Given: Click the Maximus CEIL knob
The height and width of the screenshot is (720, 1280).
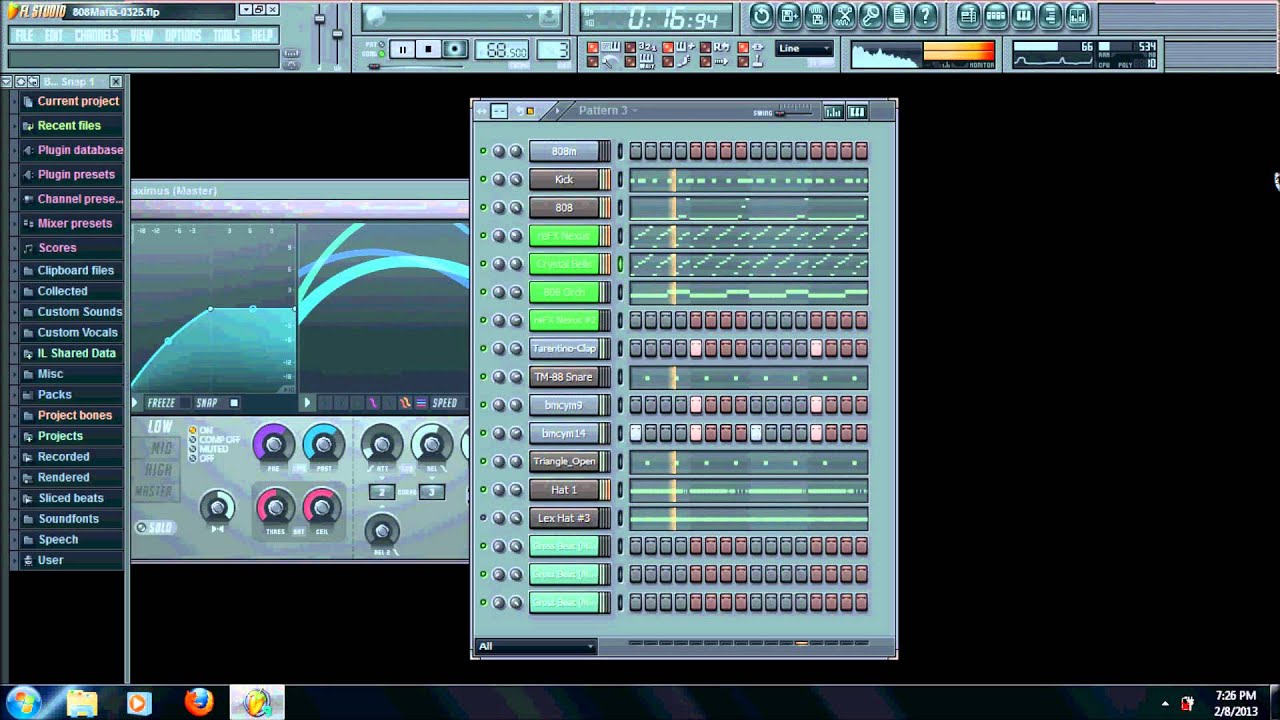Looking at the screenshot, I should 321,508.
